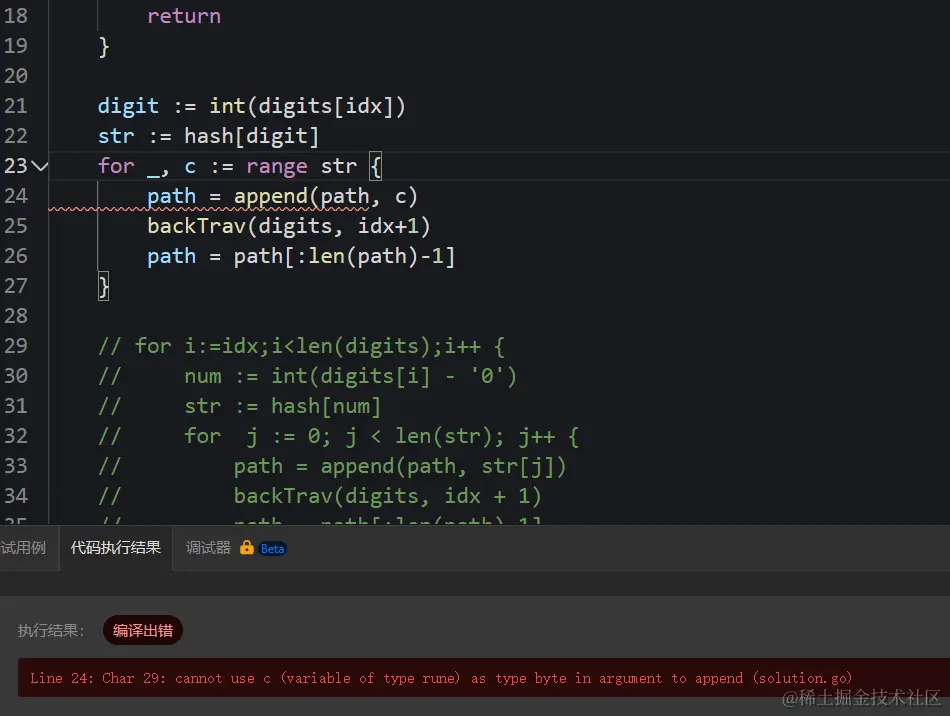Click the Beta badge
The width and height of the screenshot is (950, 716).
click(x=273, y=549)
